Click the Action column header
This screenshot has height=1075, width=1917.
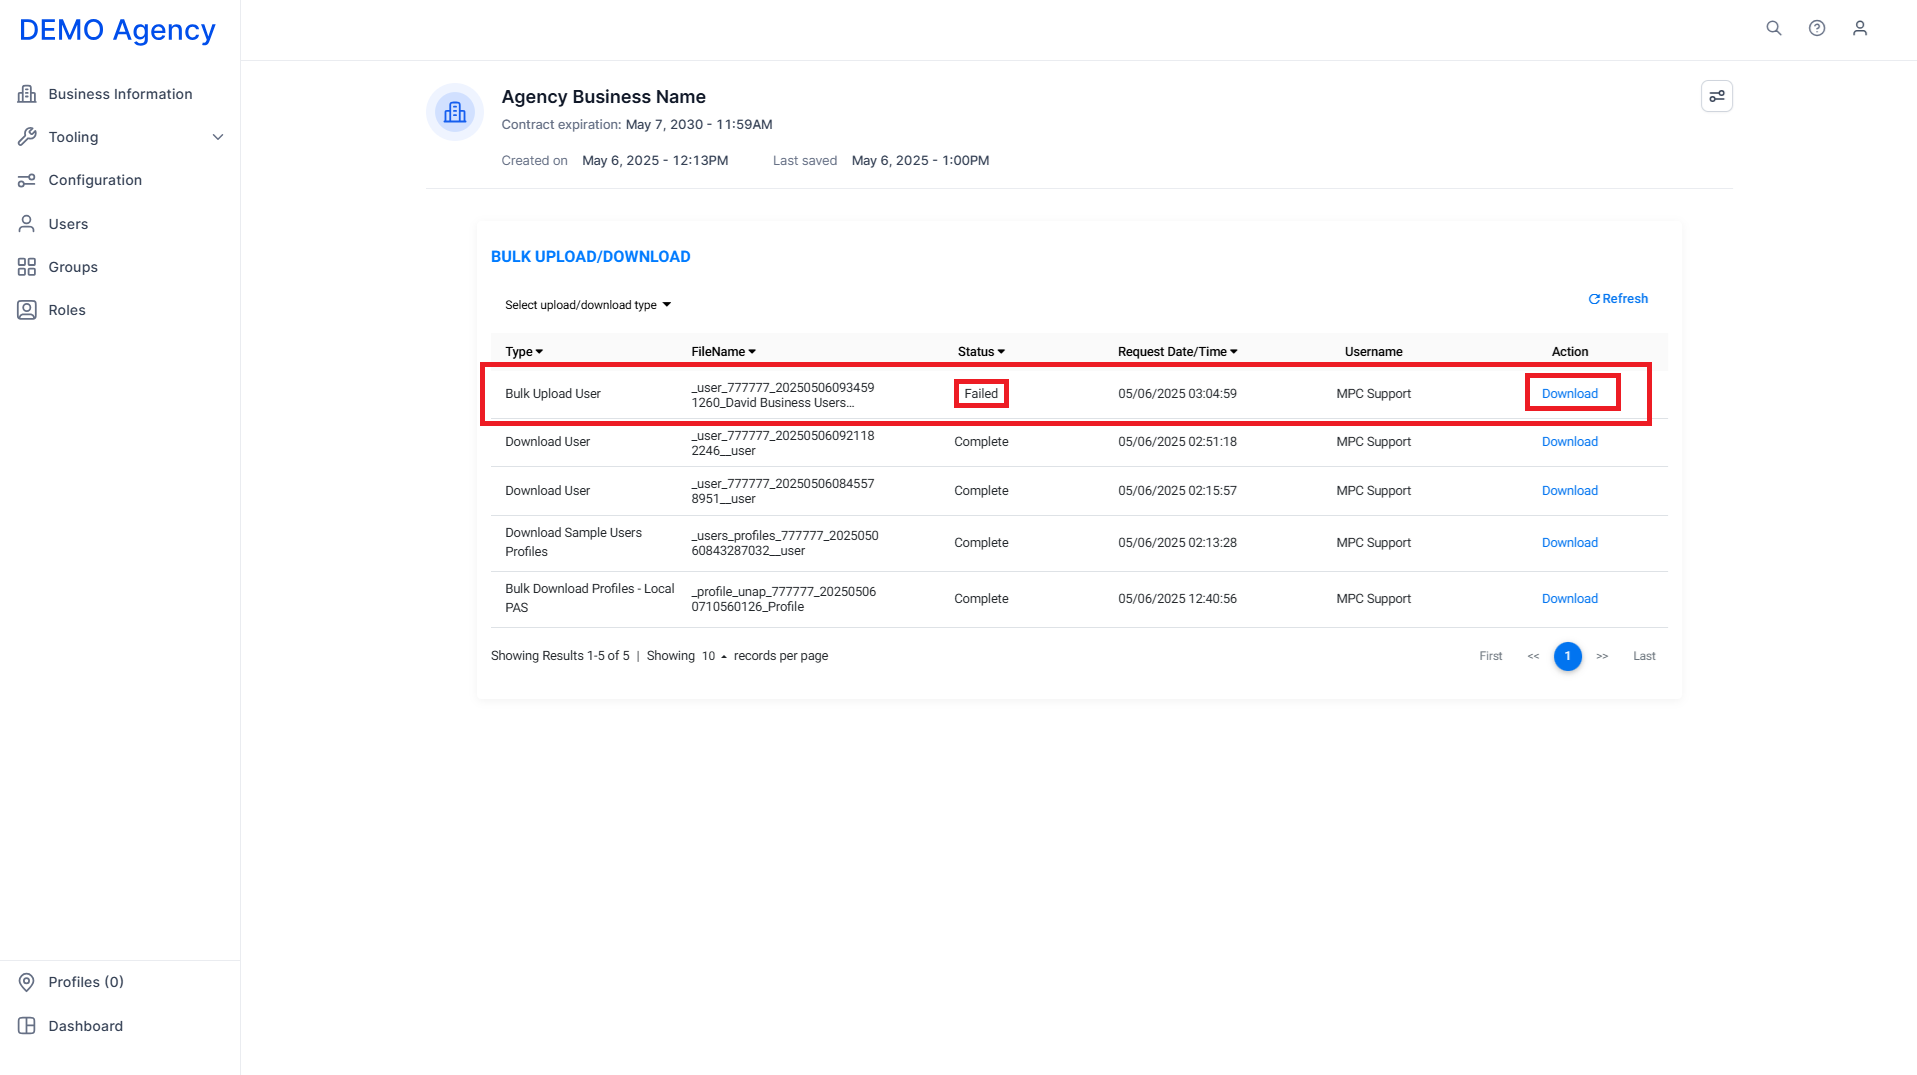tap(1570, 352)
